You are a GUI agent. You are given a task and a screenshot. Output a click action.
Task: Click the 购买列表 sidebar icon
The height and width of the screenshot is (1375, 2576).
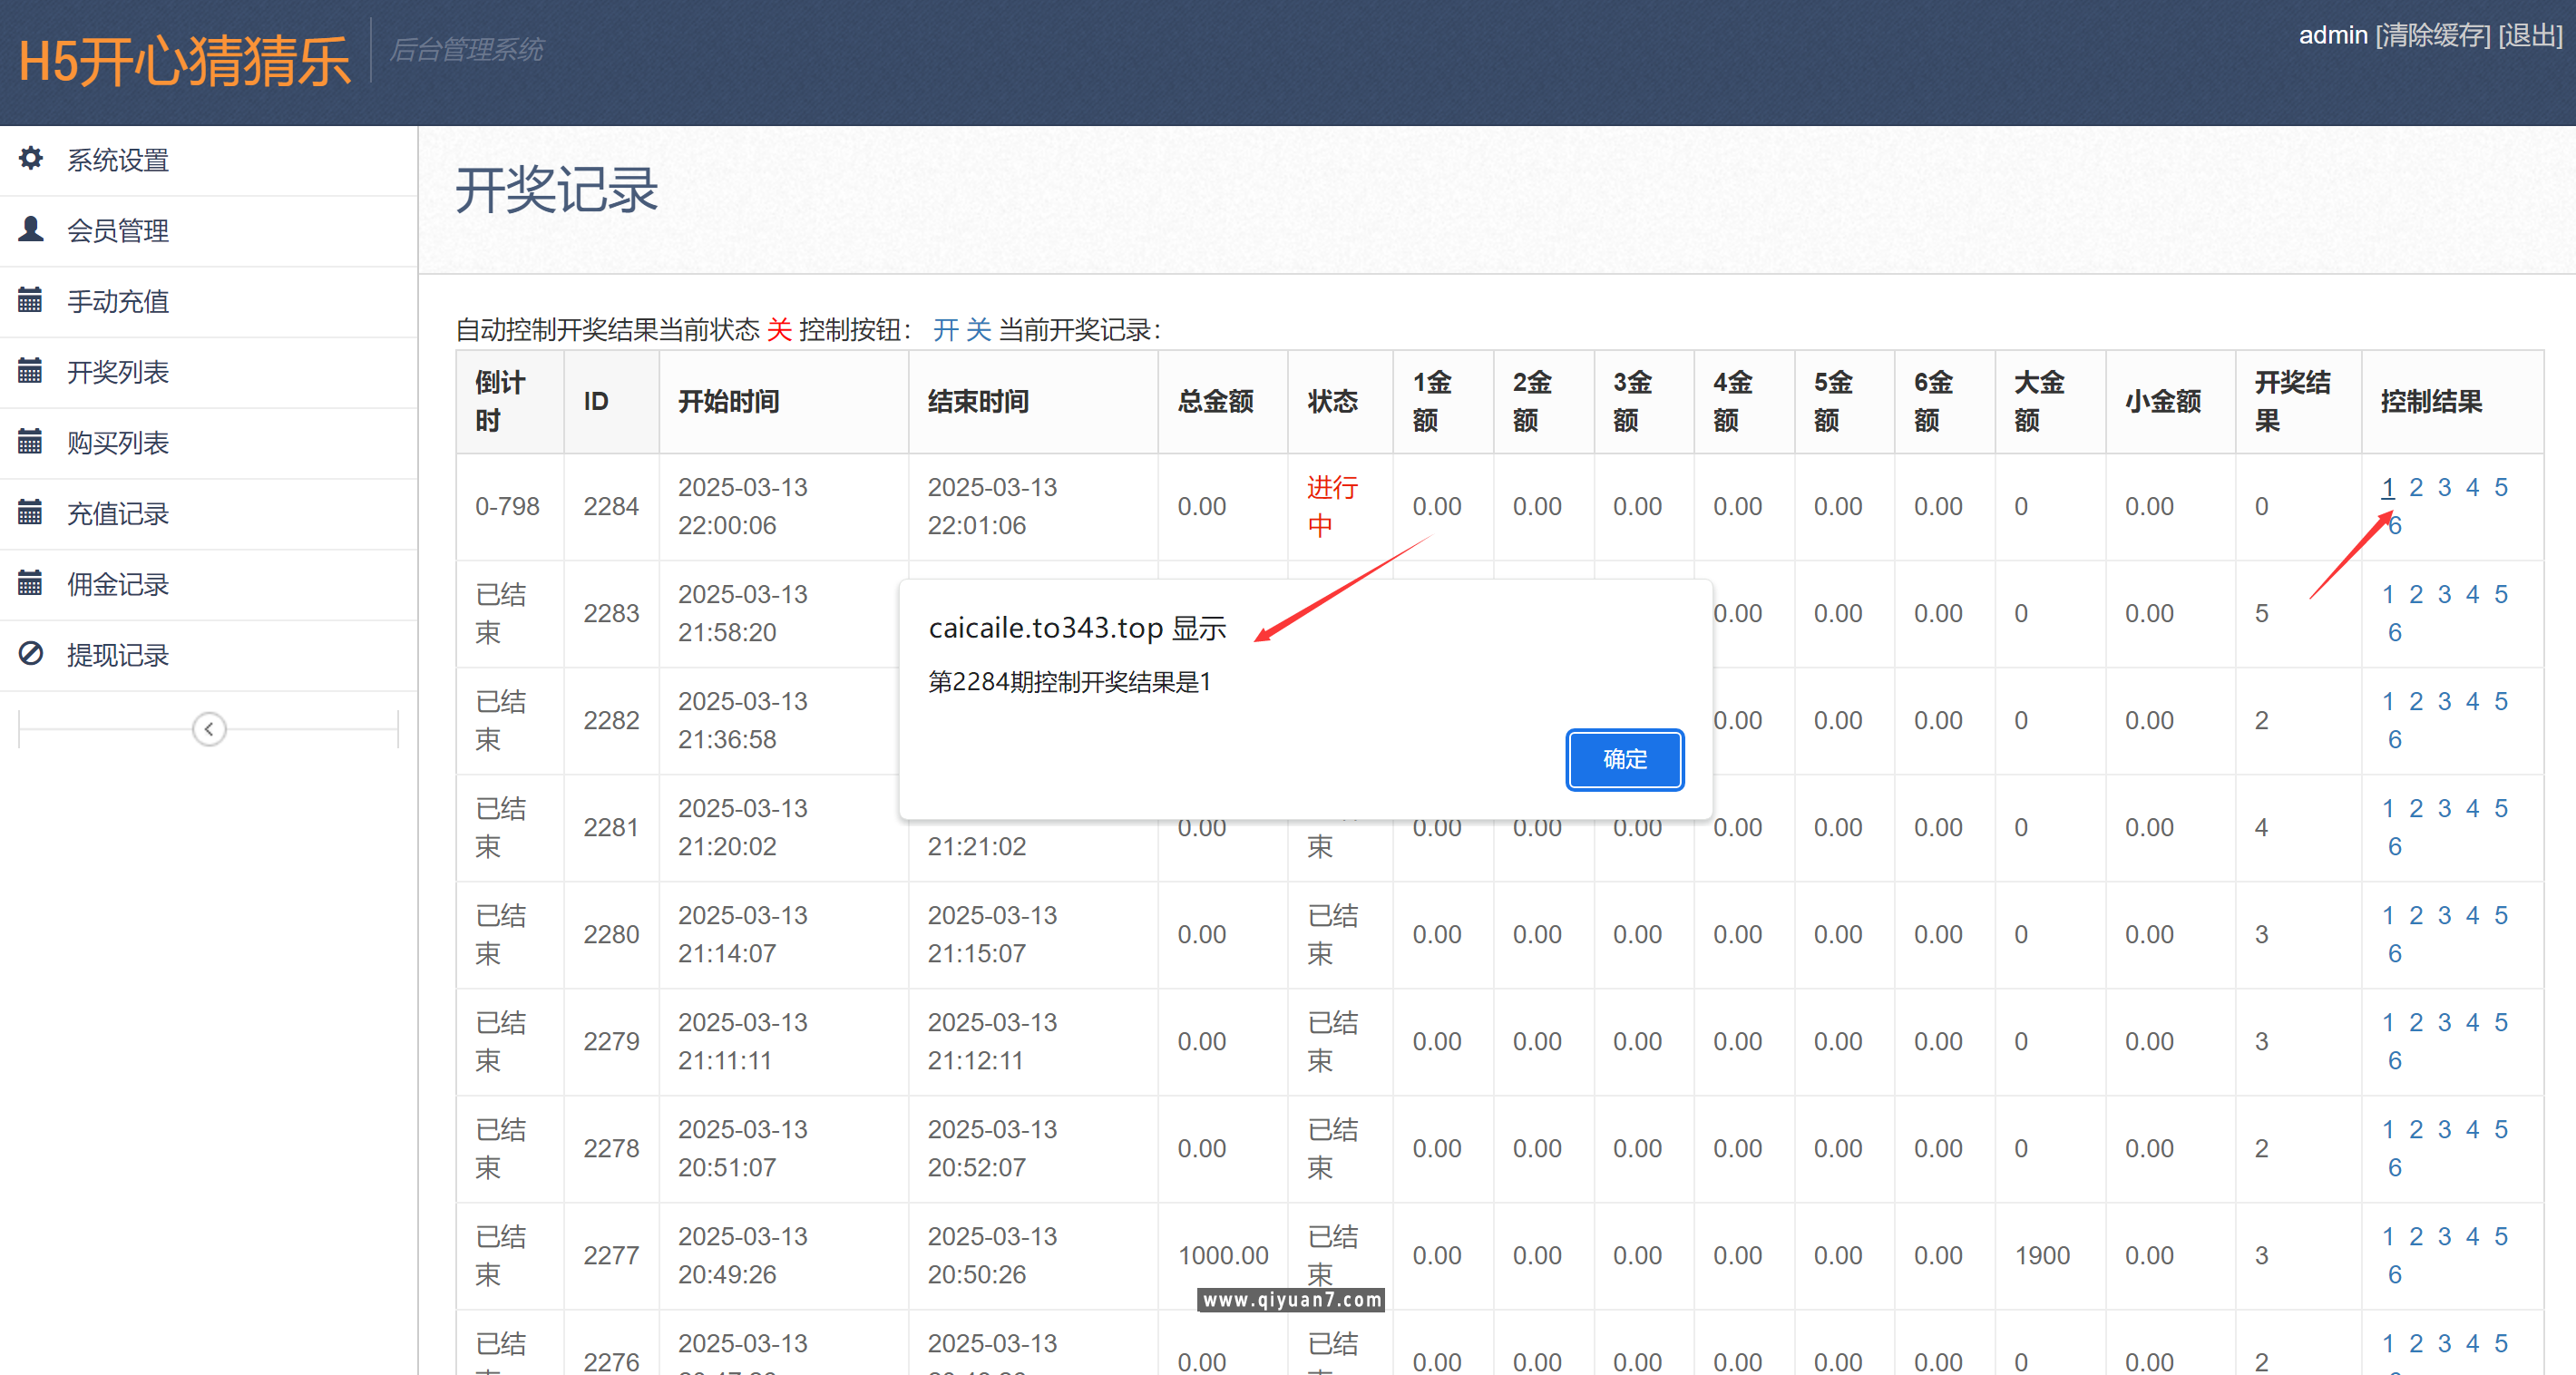tap(31, 442)
